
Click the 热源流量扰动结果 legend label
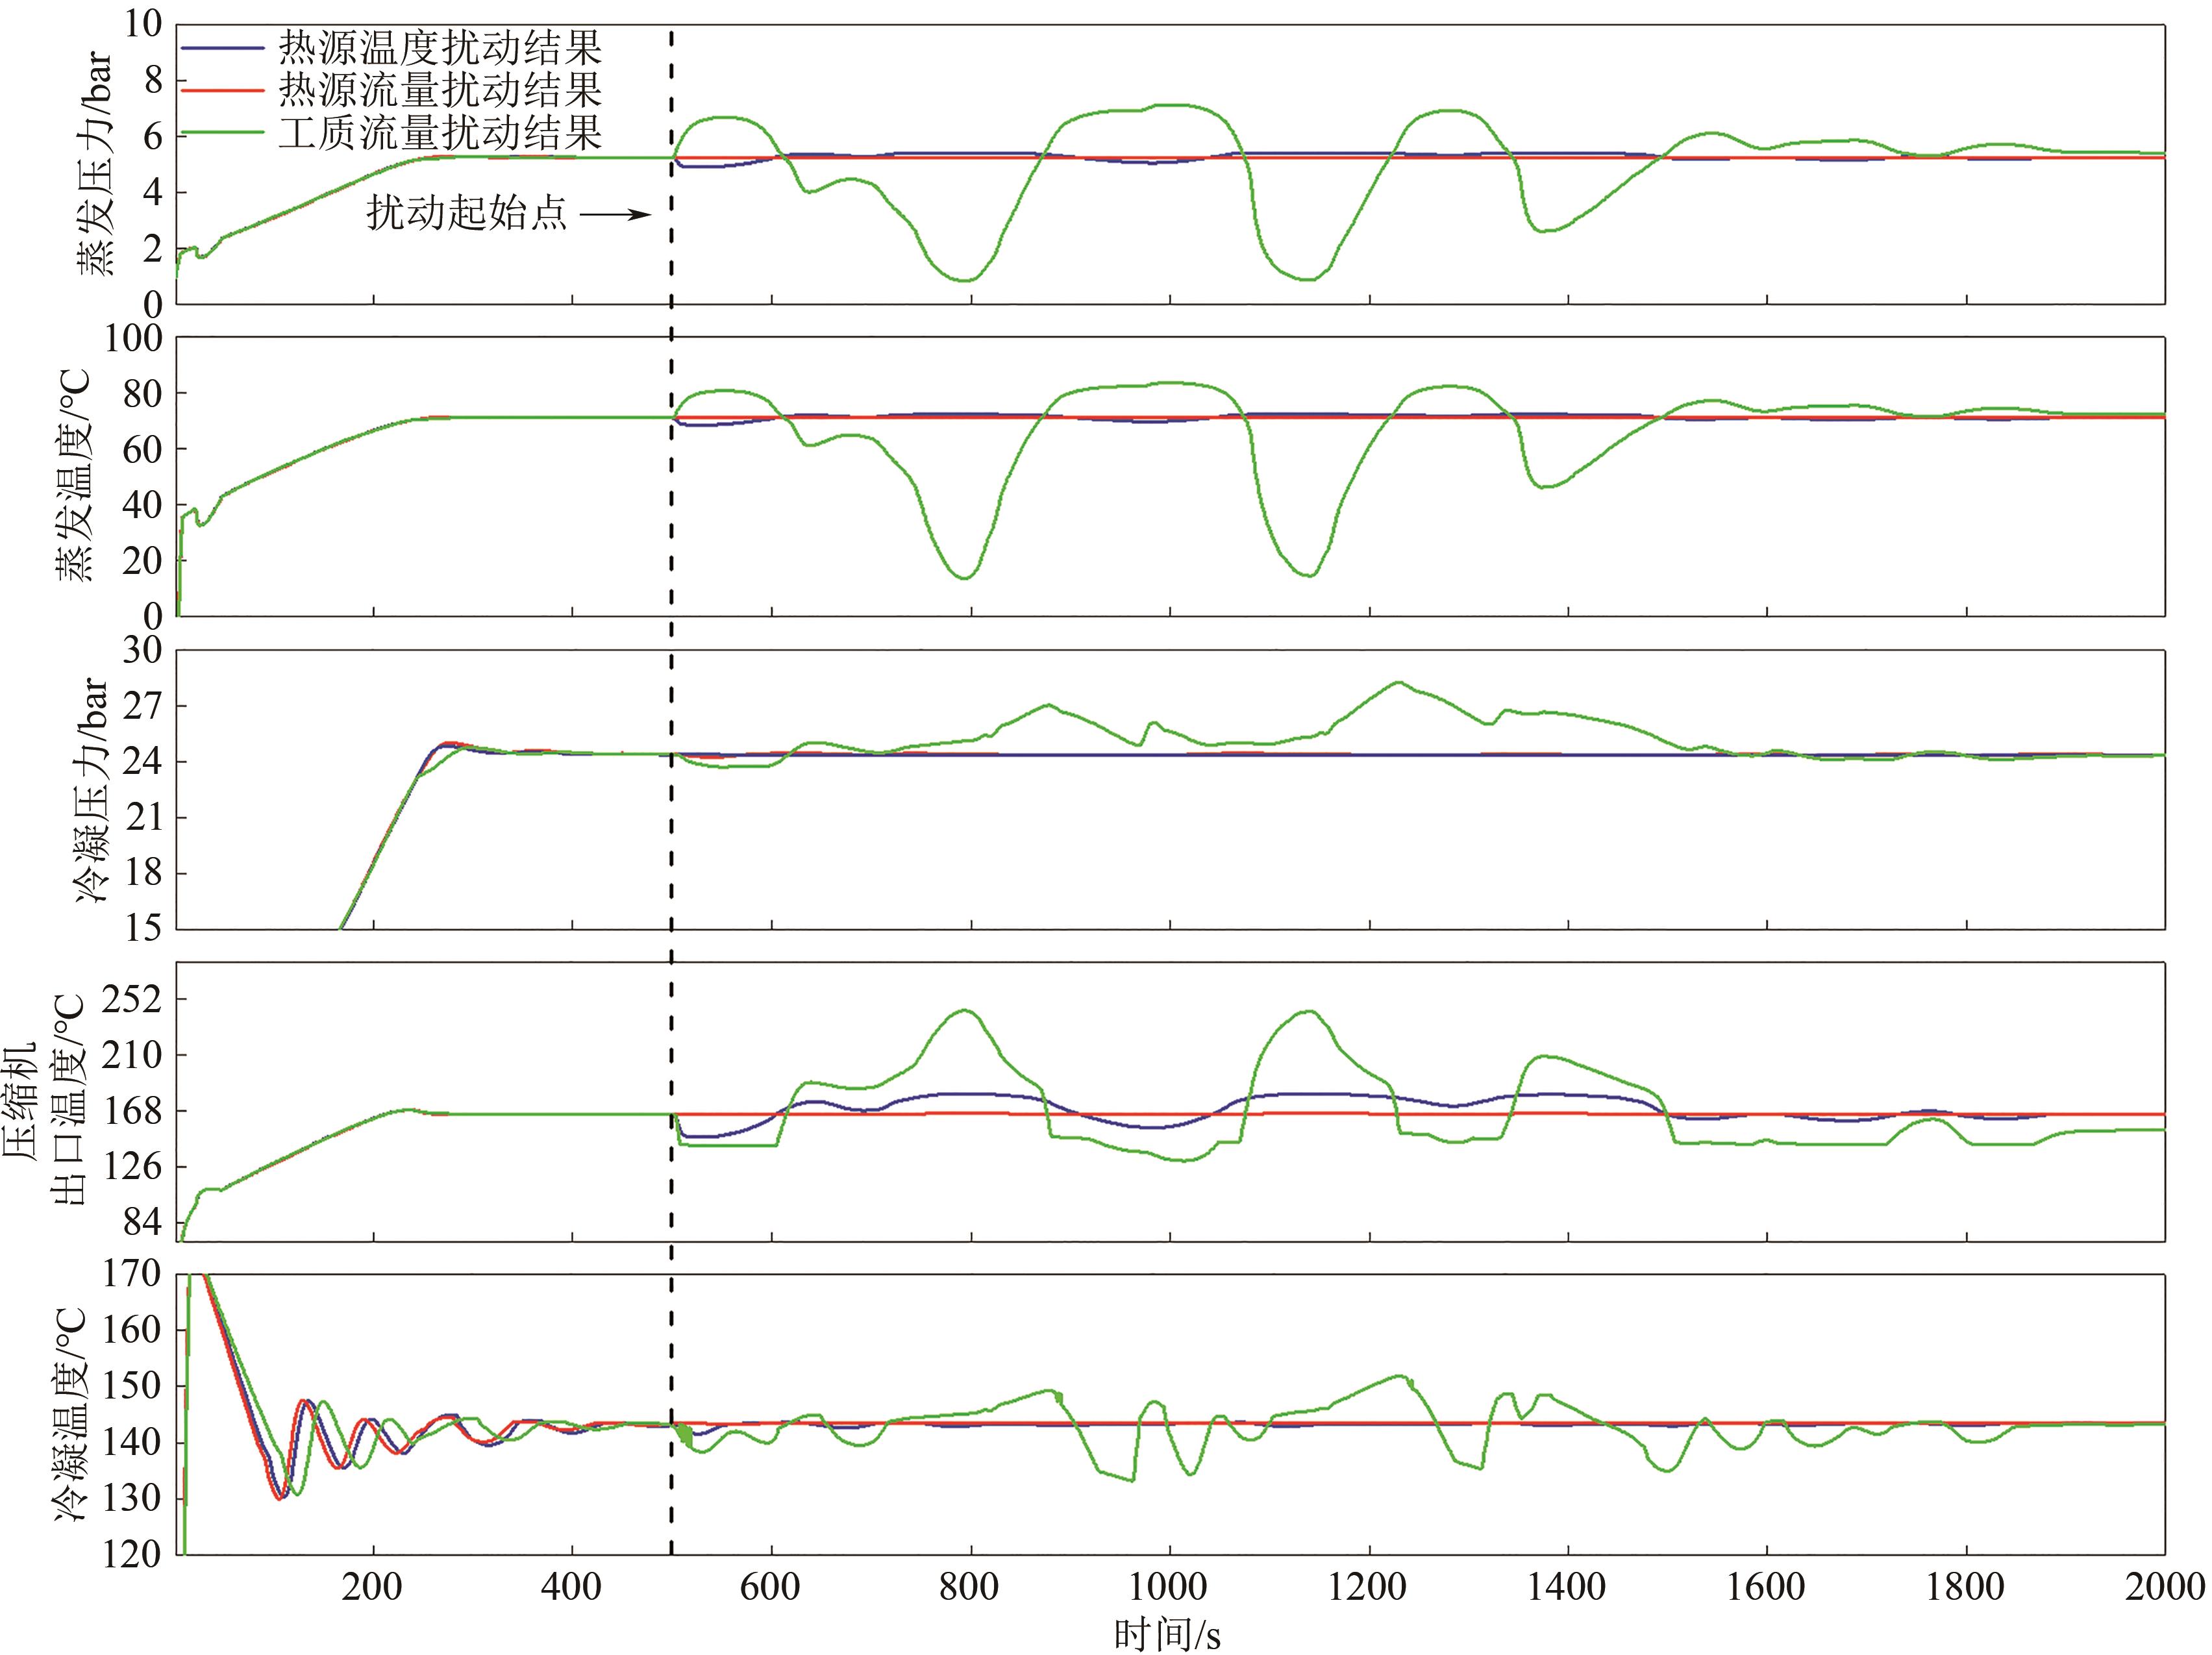pyautogui.click(x=440, y=90)
